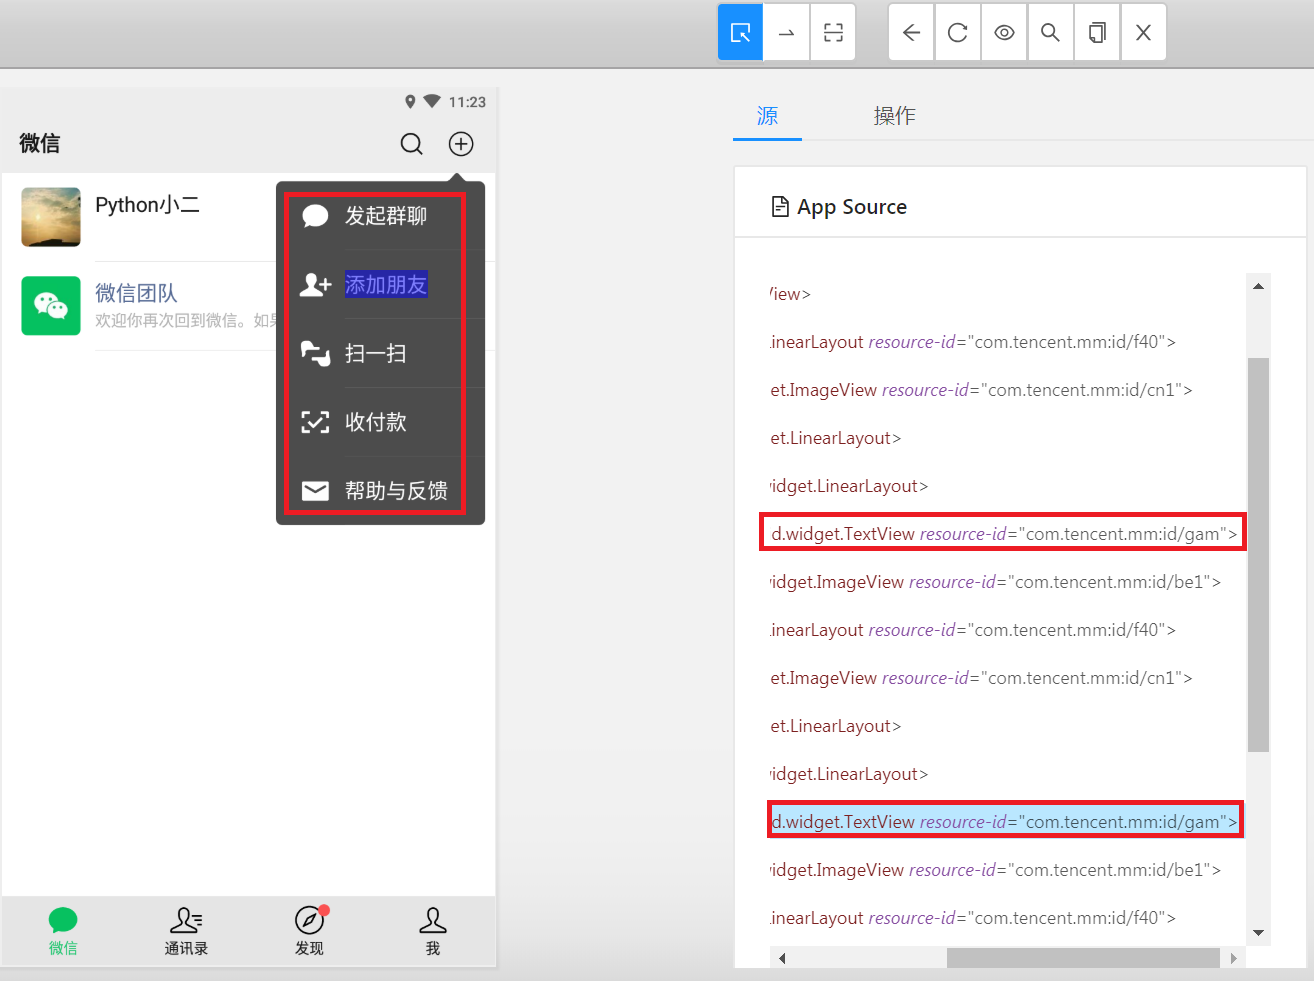Click the horizontal scrollbar thumb
This screenshot has height=981, width=1314.
click(x=1083, y=958)
